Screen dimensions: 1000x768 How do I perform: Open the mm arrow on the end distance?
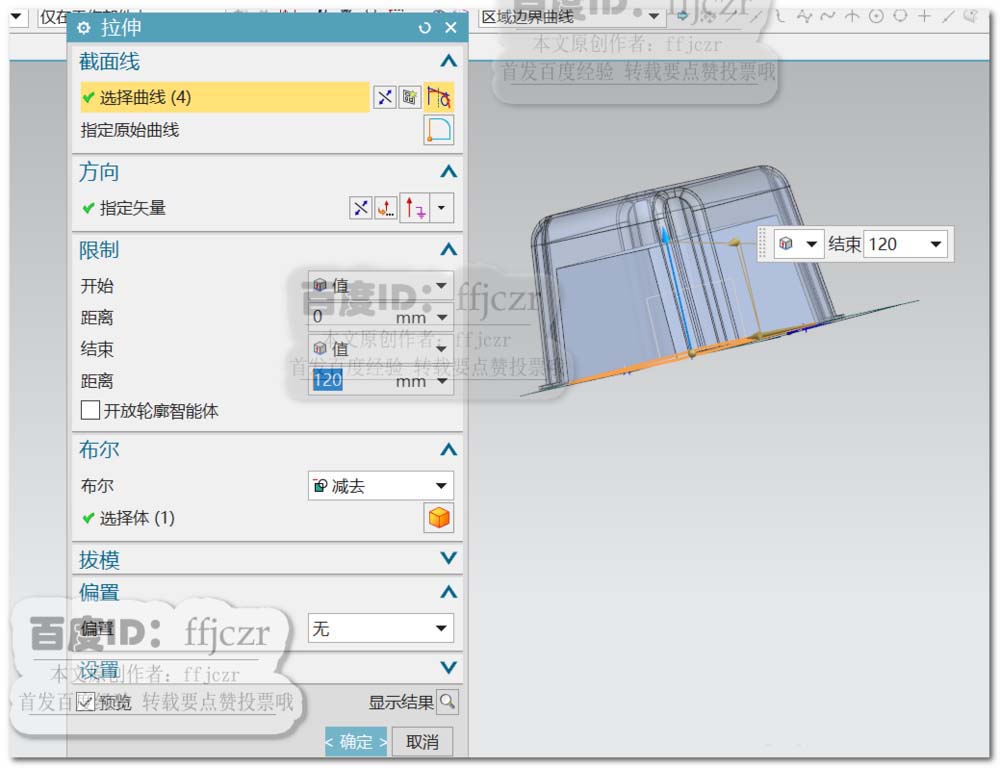tap(441, 381)
